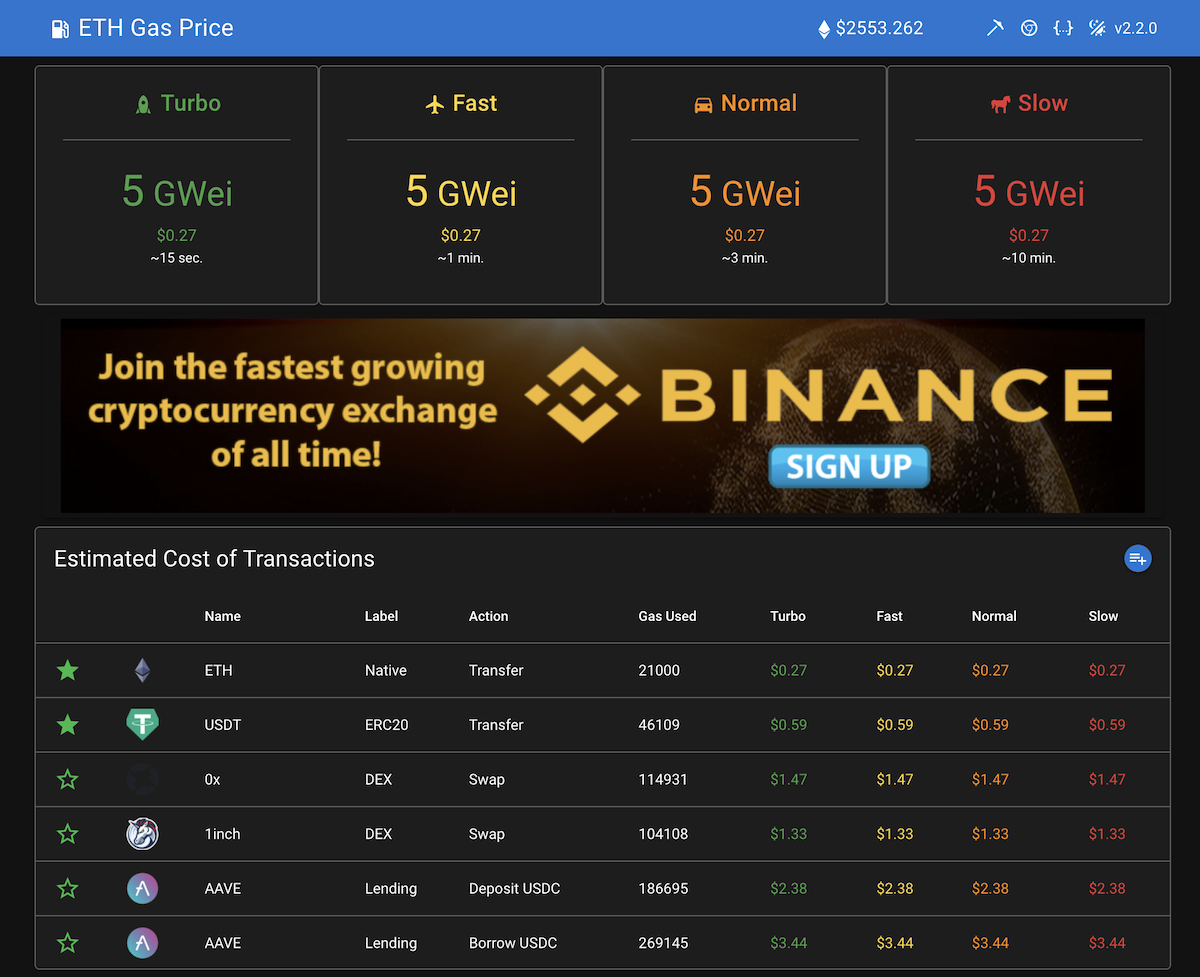Click the Ethereum diamond price icon

click(x=824, y=29)
